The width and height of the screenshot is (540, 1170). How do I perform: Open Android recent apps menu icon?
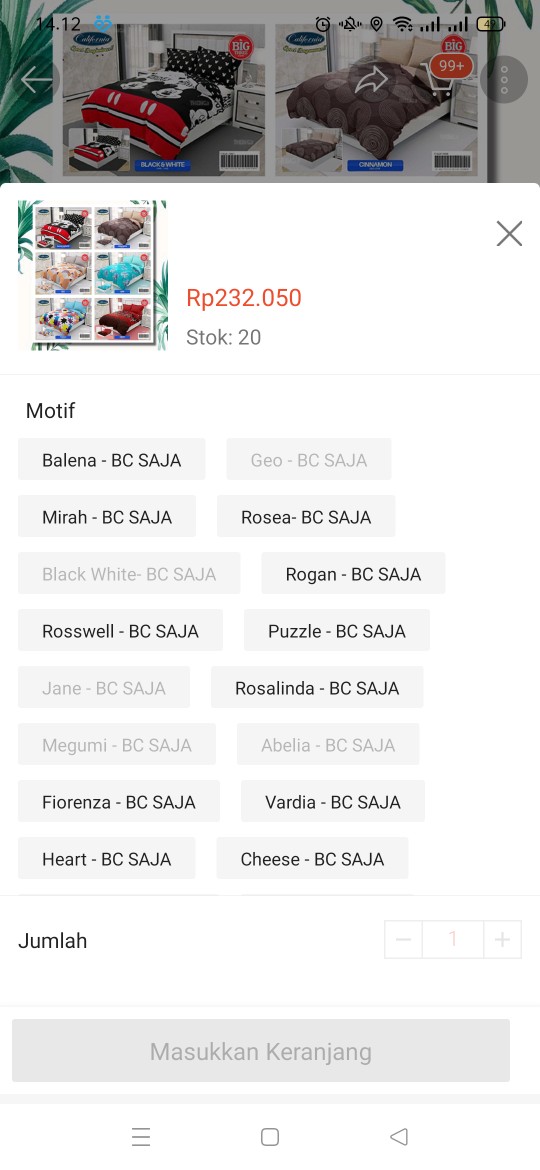tap(141, 1136)
